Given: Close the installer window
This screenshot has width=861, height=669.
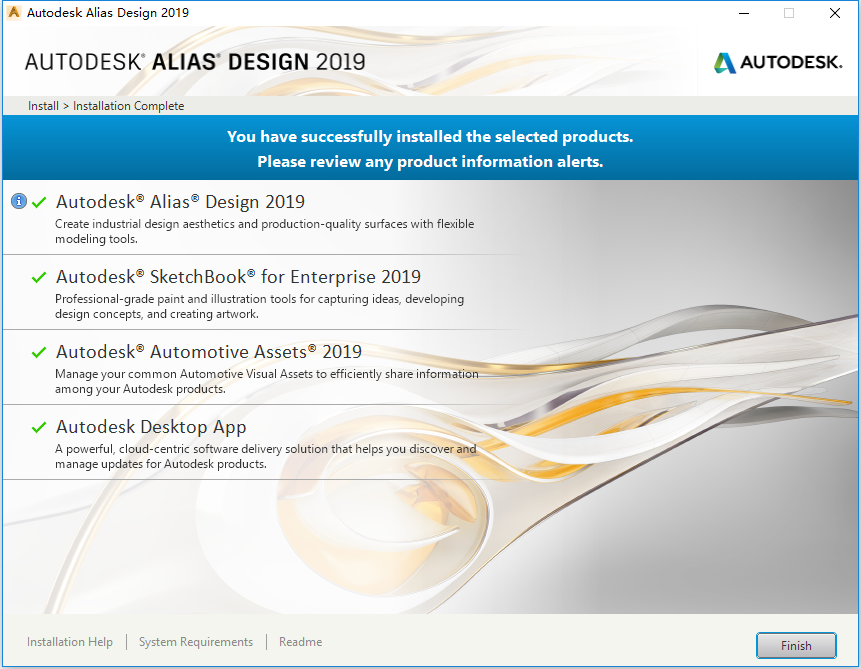Looking at the screenshot, I should click(835, 13).
